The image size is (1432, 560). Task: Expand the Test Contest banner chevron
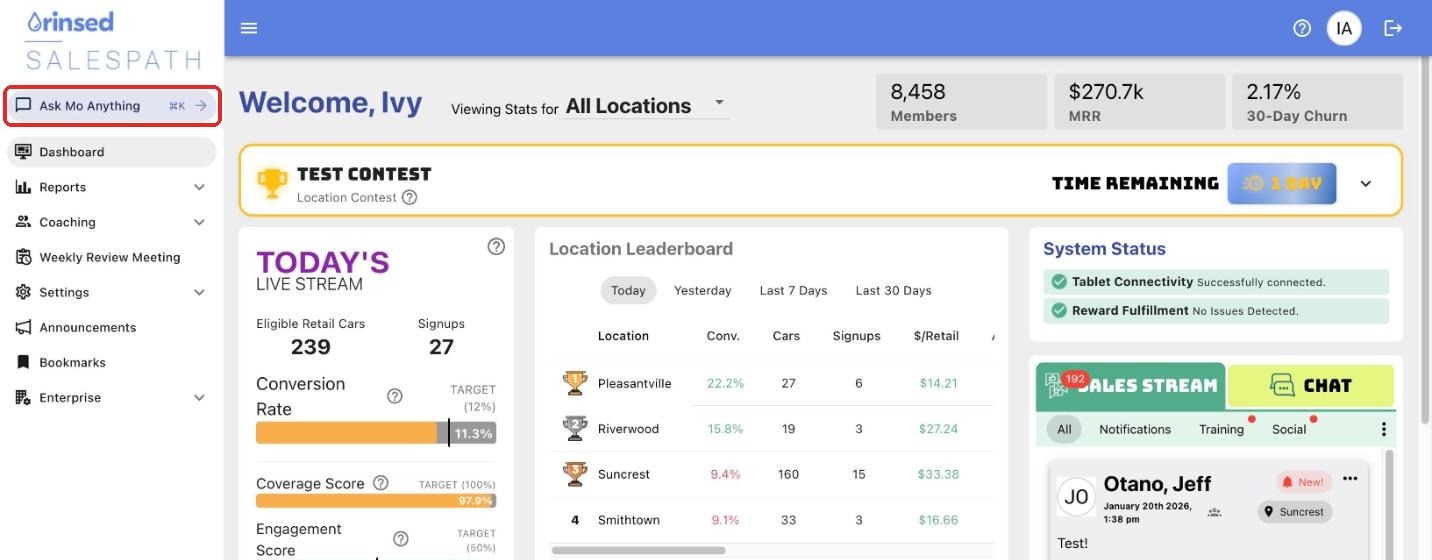click(1366, 184)
